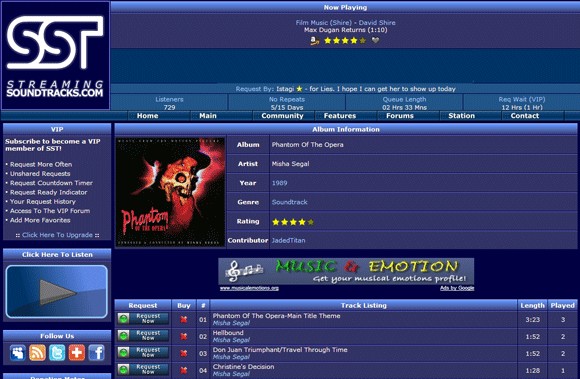This screenshot has width=580, height=379.
Task: Open the Music & Emotion banner ad
Action: [x=346, y=272]
